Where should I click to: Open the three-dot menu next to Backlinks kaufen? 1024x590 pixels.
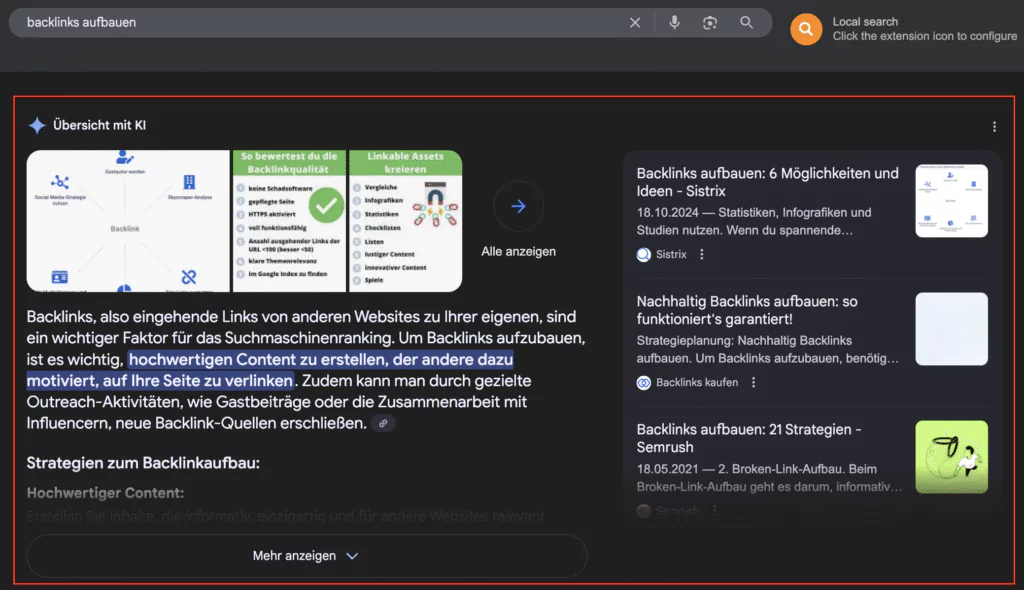pyautogui.click(x=754, y=382)
